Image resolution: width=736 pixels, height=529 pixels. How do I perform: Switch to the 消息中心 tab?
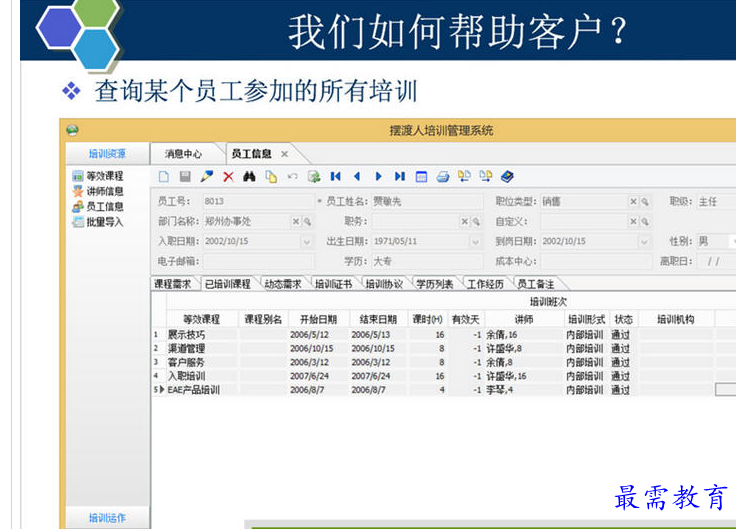[x=184, y=154]
